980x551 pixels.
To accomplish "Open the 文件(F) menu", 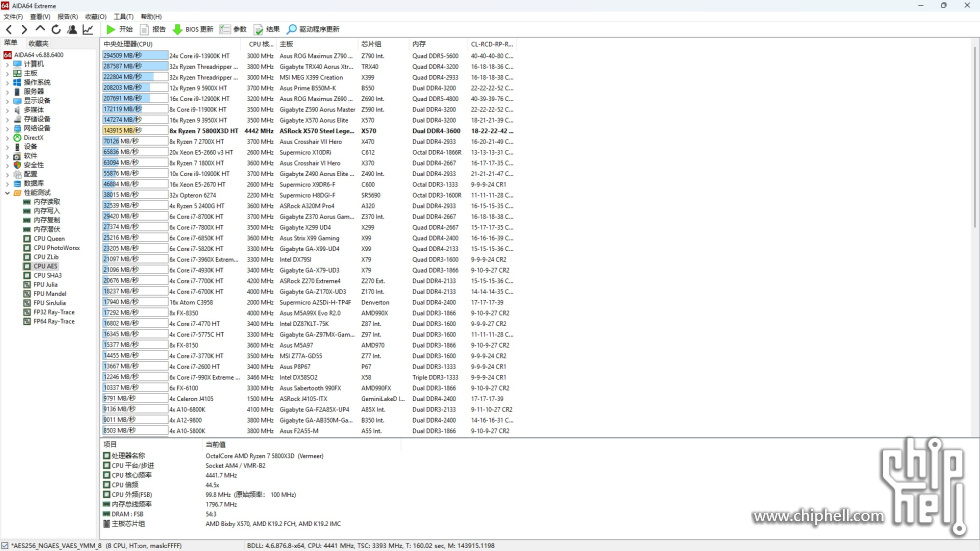I will click(x=13, y=17).
